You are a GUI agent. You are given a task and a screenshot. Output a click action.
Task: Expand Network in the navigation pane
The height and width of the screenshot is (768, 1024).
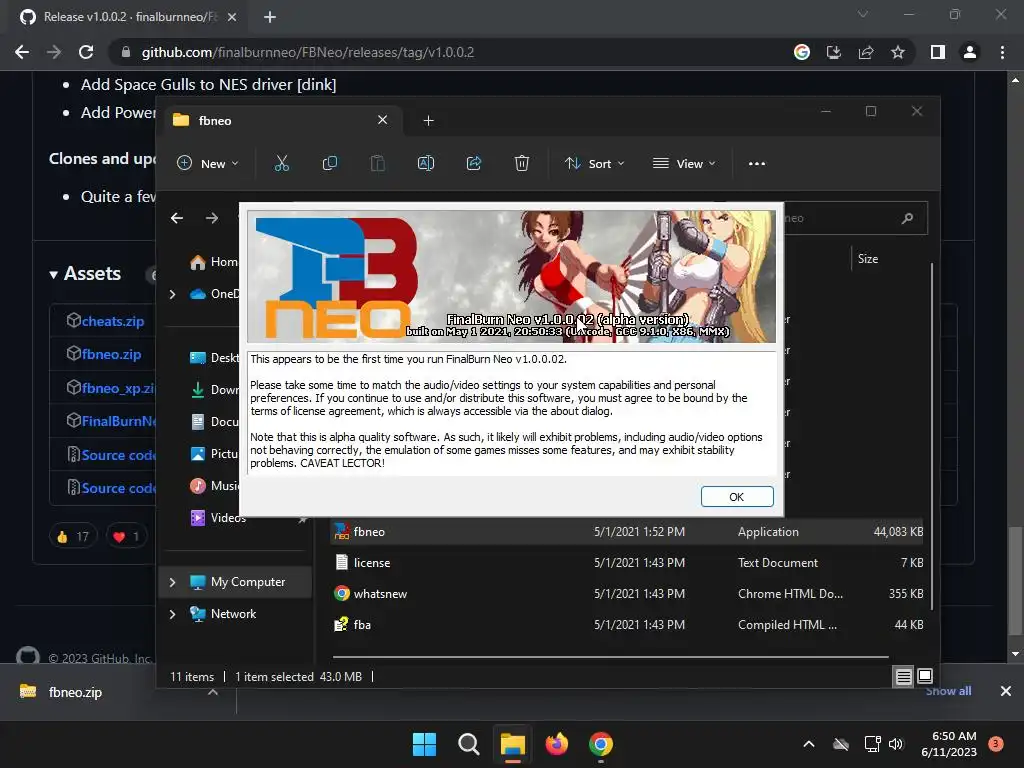[172, 614]
